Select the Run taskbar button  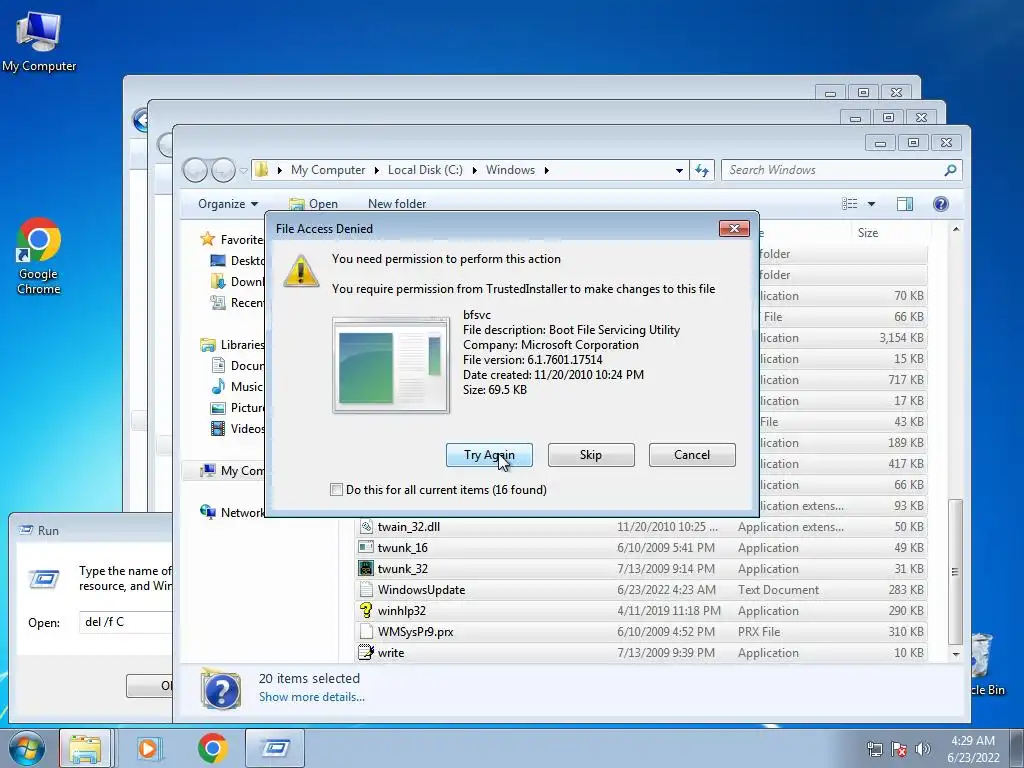(275, 748)
